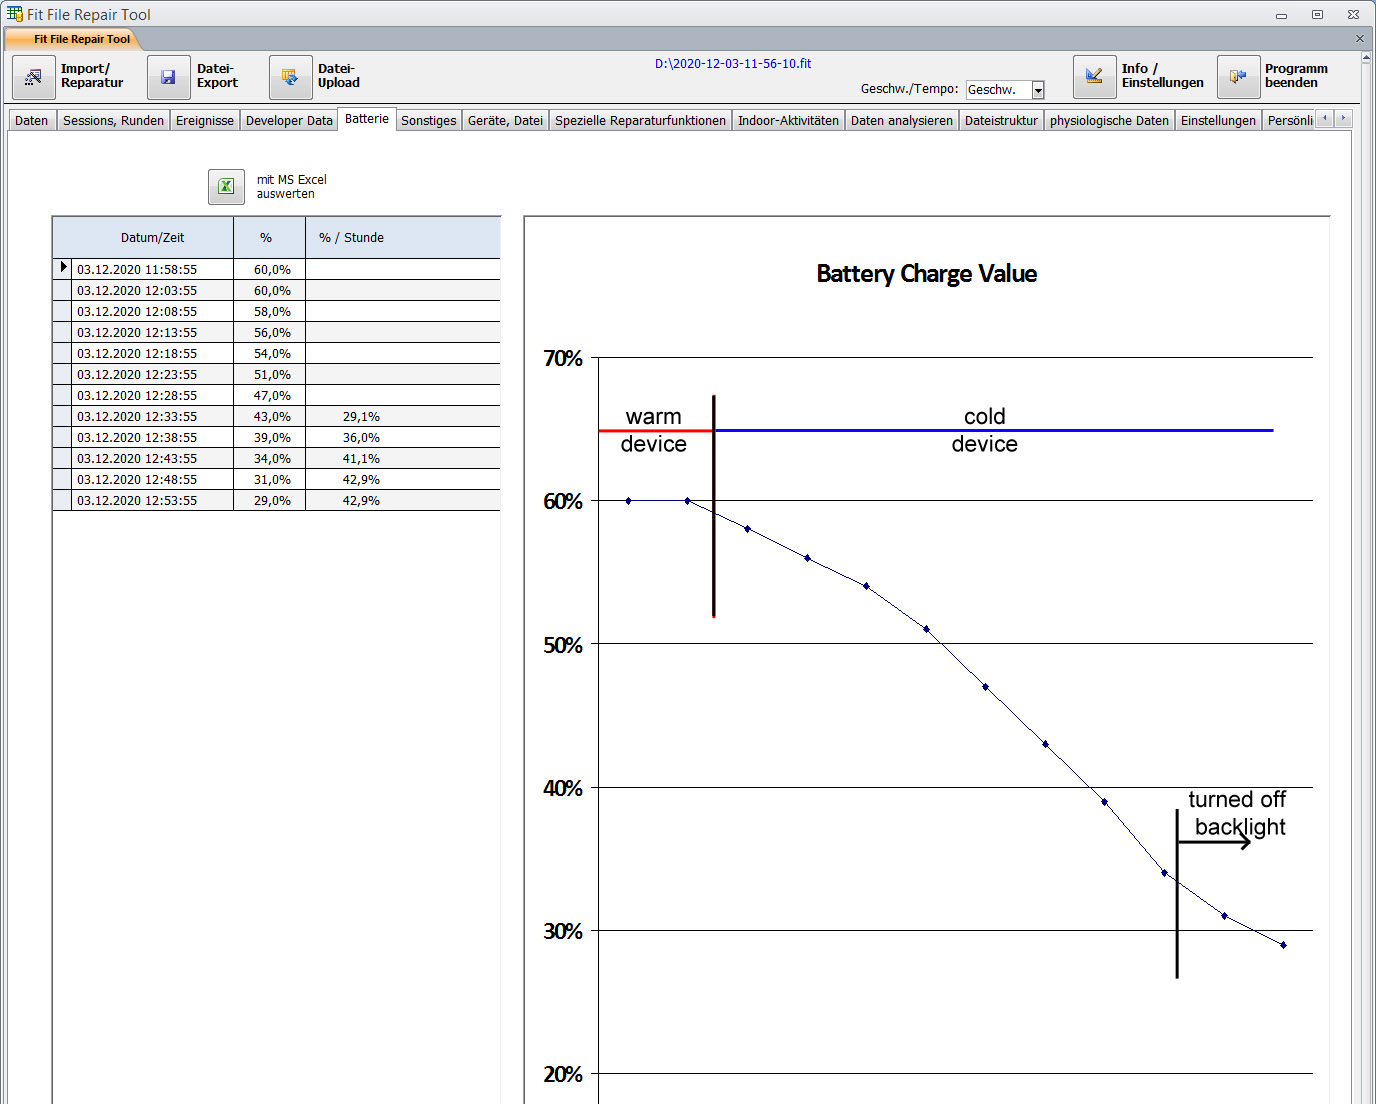Viewport: 1376px width, 1104px height.
Task: Click the Programm beenden exit icon
Action: pyautogui.click(x=1238, y=77)
